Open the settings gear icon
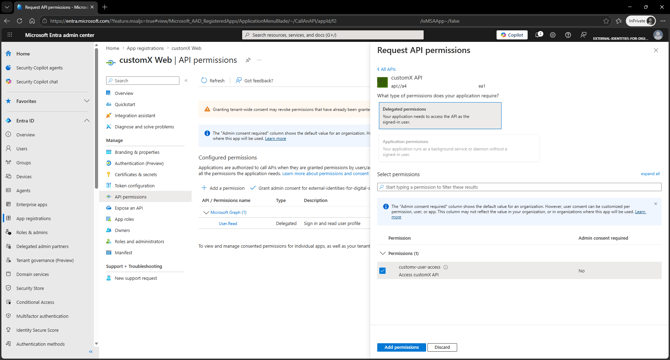670x360 pixels. [x=552, y=35]
